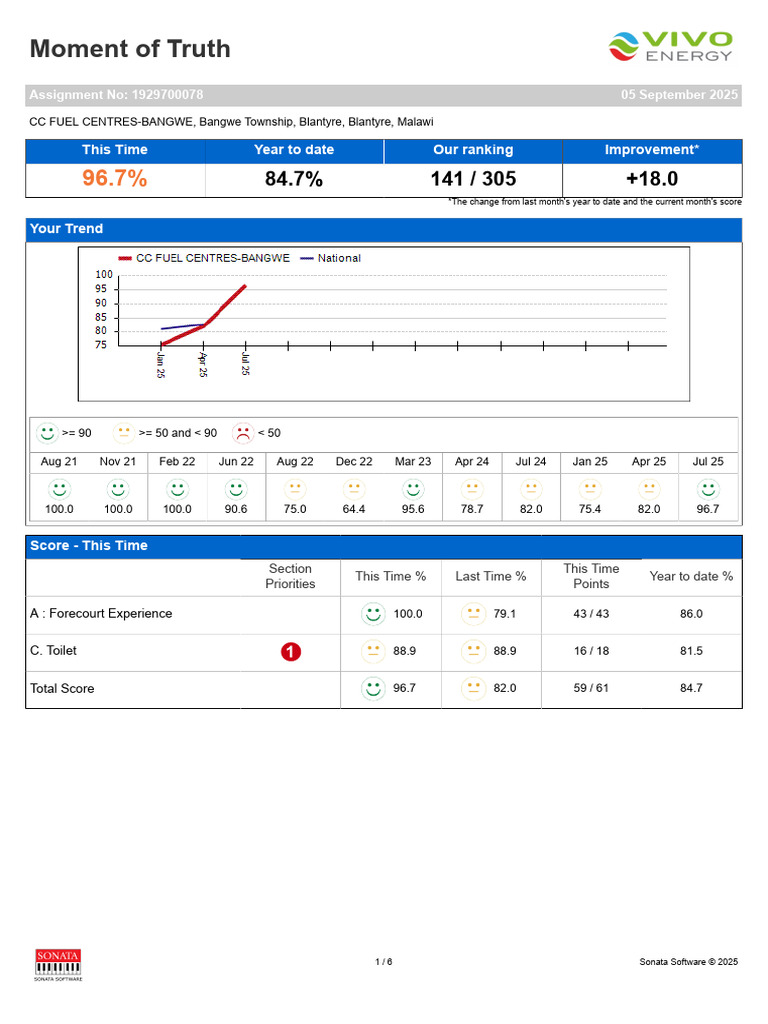Select the Your Trend section header
Screen dimensions: 768x1024
383,229
